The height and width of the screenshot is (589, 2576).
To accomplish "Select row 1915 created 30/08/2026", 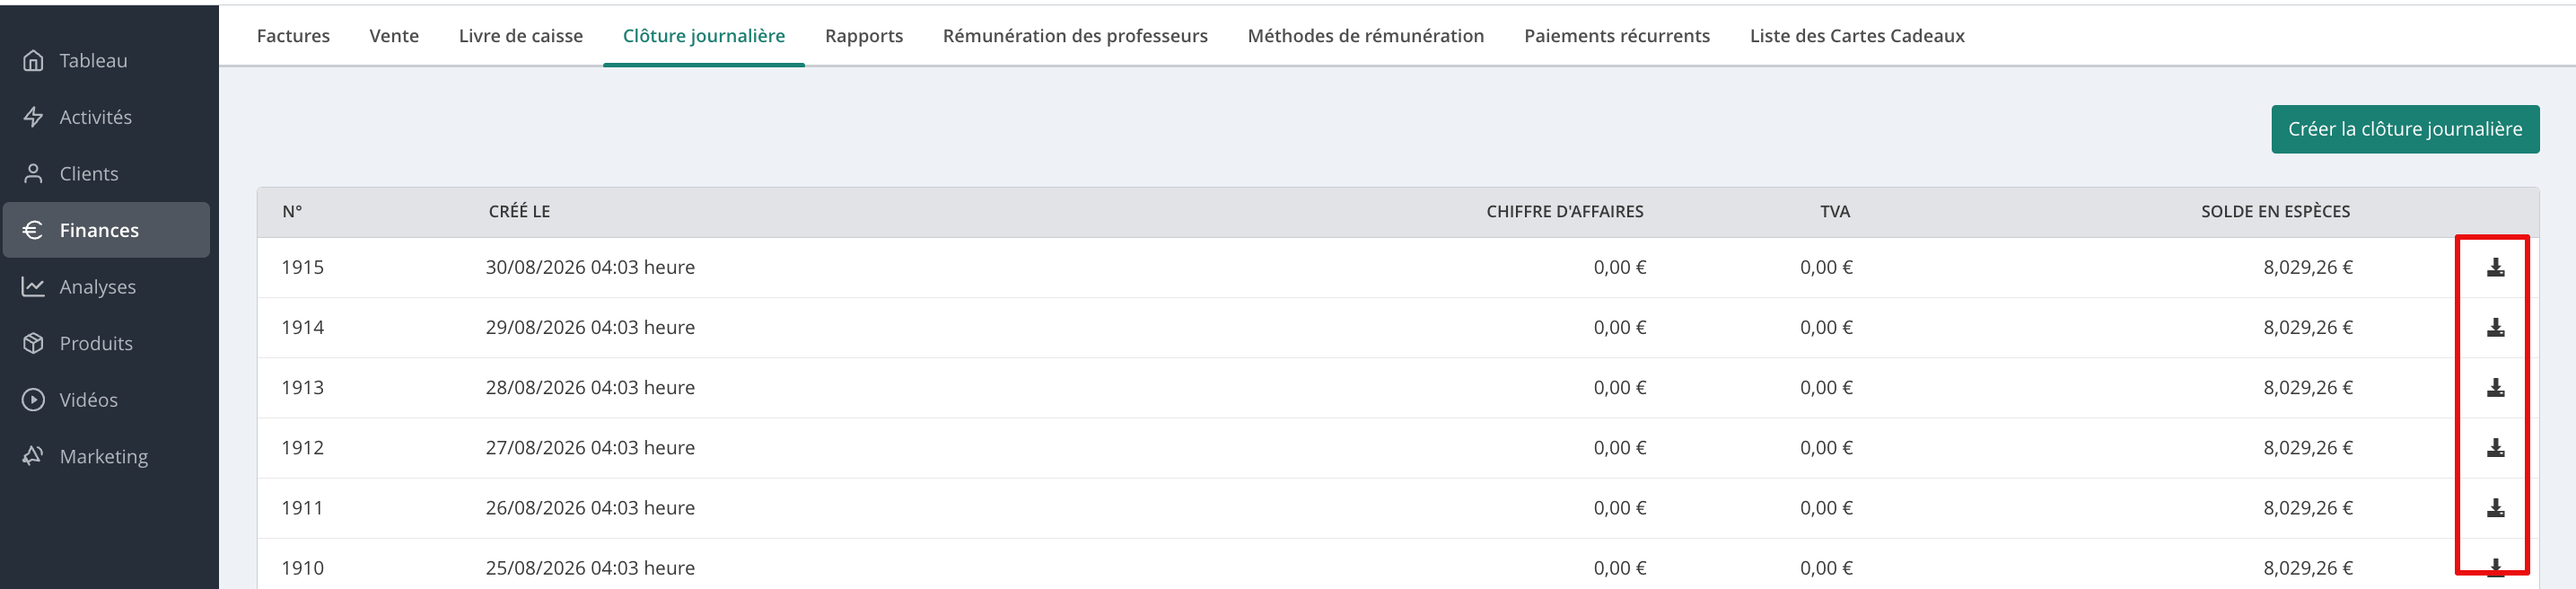I will (1397, 267).
